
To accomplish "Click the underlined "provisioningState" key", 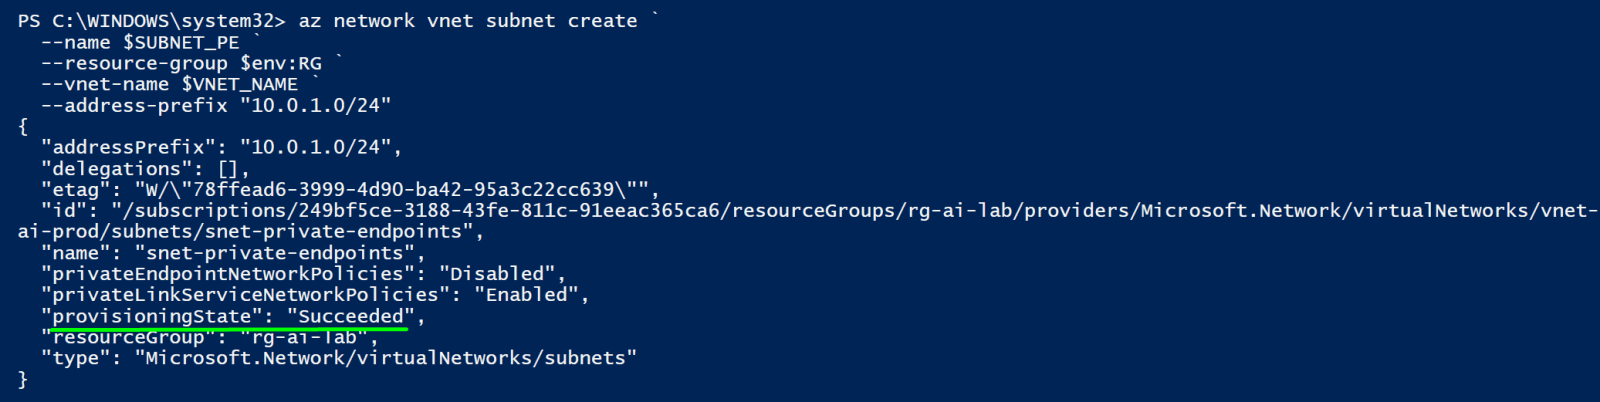I will [x=151, y=315].
